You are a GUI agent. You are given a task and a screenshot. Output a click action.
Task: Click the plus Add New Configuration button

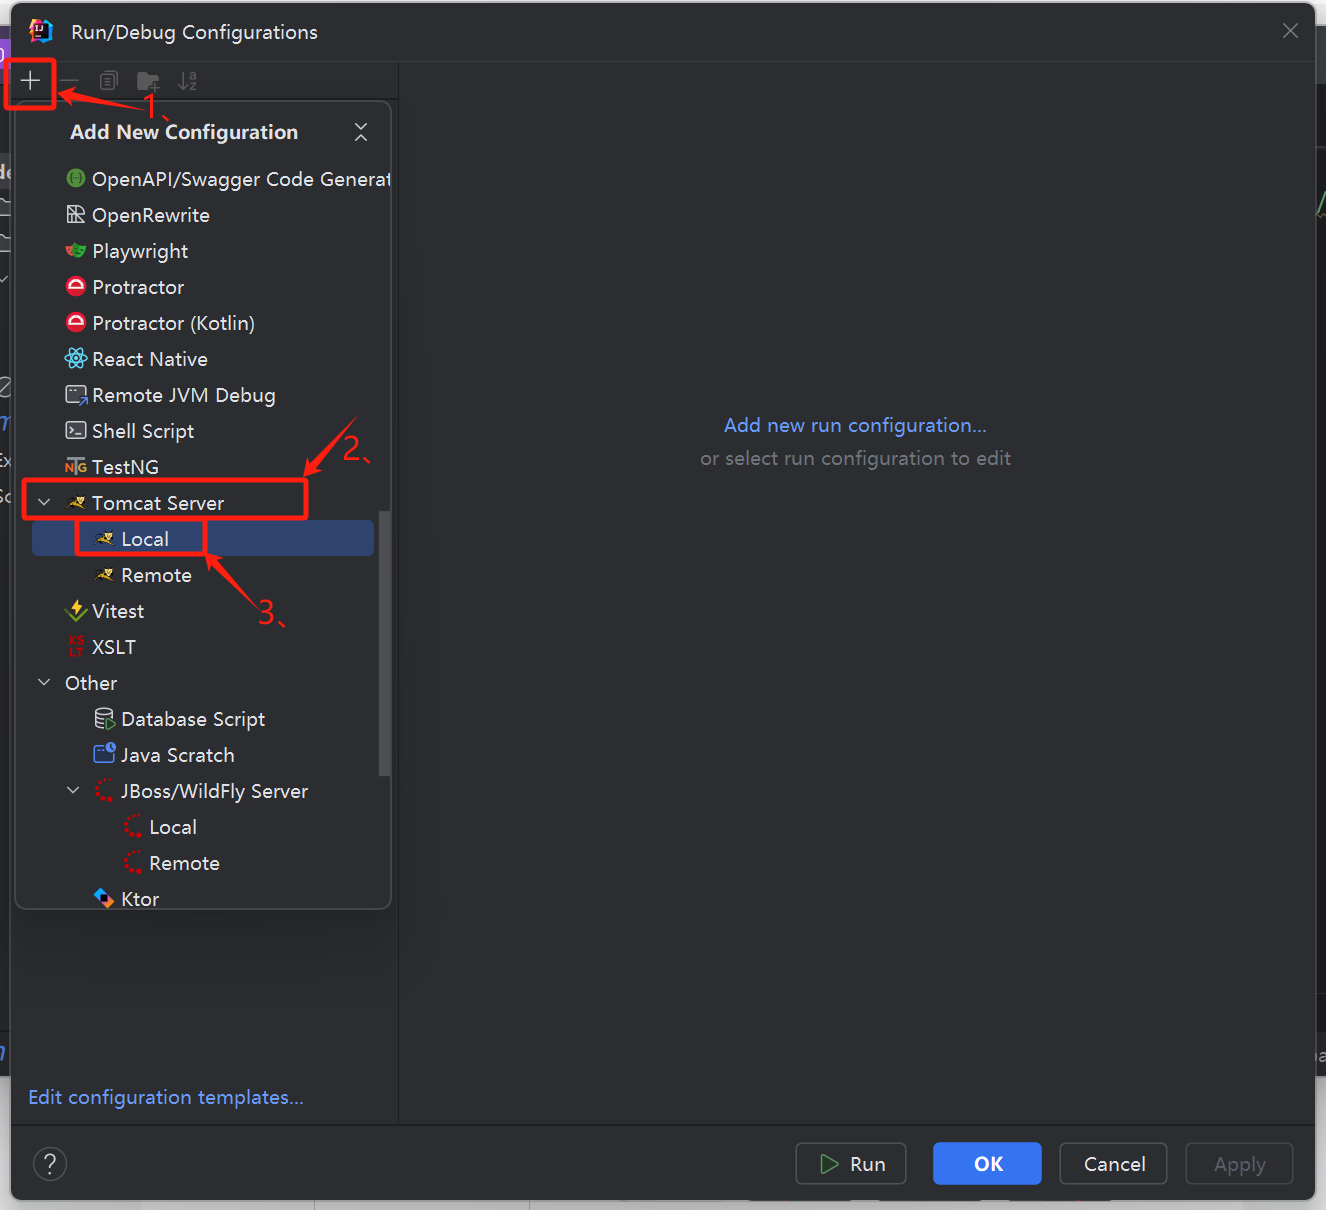point(30,81)
